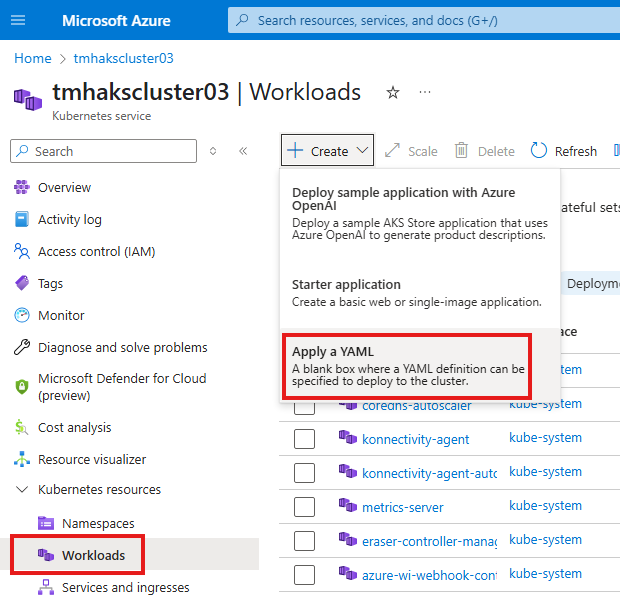
Task: Open Workloads in the sidebar
Action: (93, 555)
